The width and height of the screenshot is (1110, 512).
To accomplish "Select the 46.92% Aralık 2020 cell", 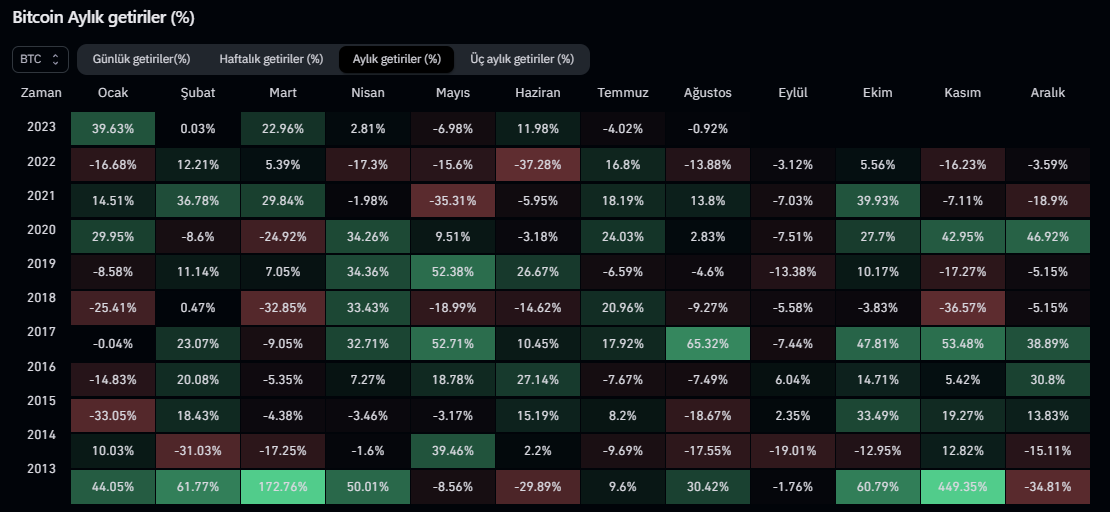I will (1047, 236).
